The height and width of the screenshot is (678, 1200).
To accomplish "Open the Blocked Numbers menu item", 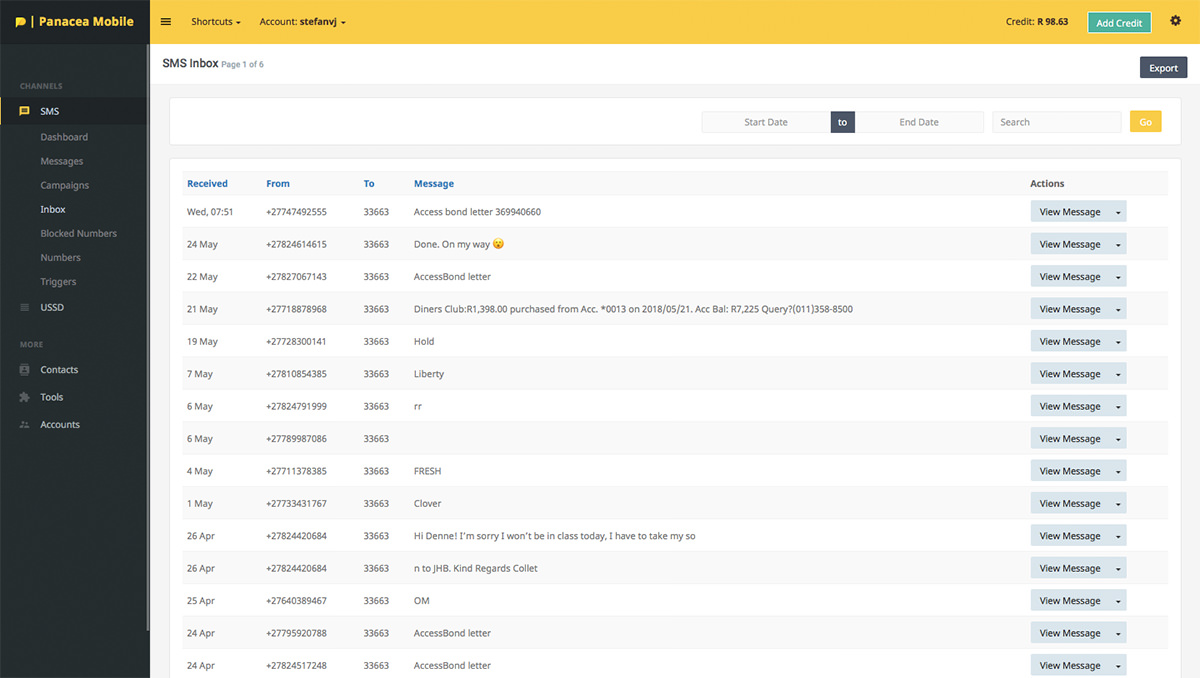I will coord(78,233).
